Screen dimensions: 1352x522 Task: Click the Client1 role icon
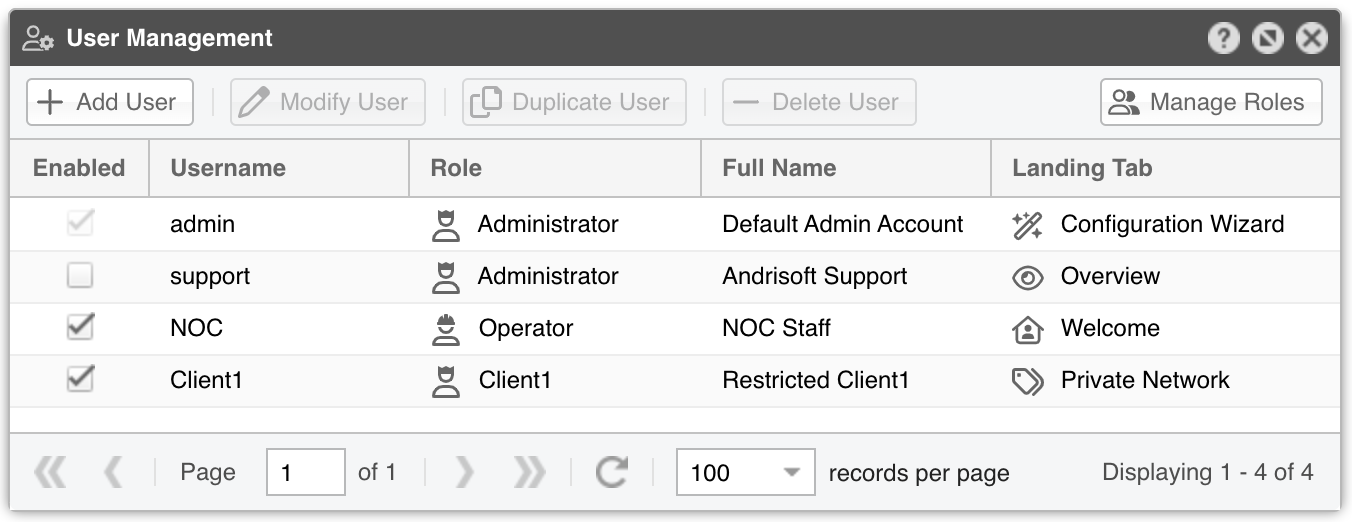coord(445,381)
